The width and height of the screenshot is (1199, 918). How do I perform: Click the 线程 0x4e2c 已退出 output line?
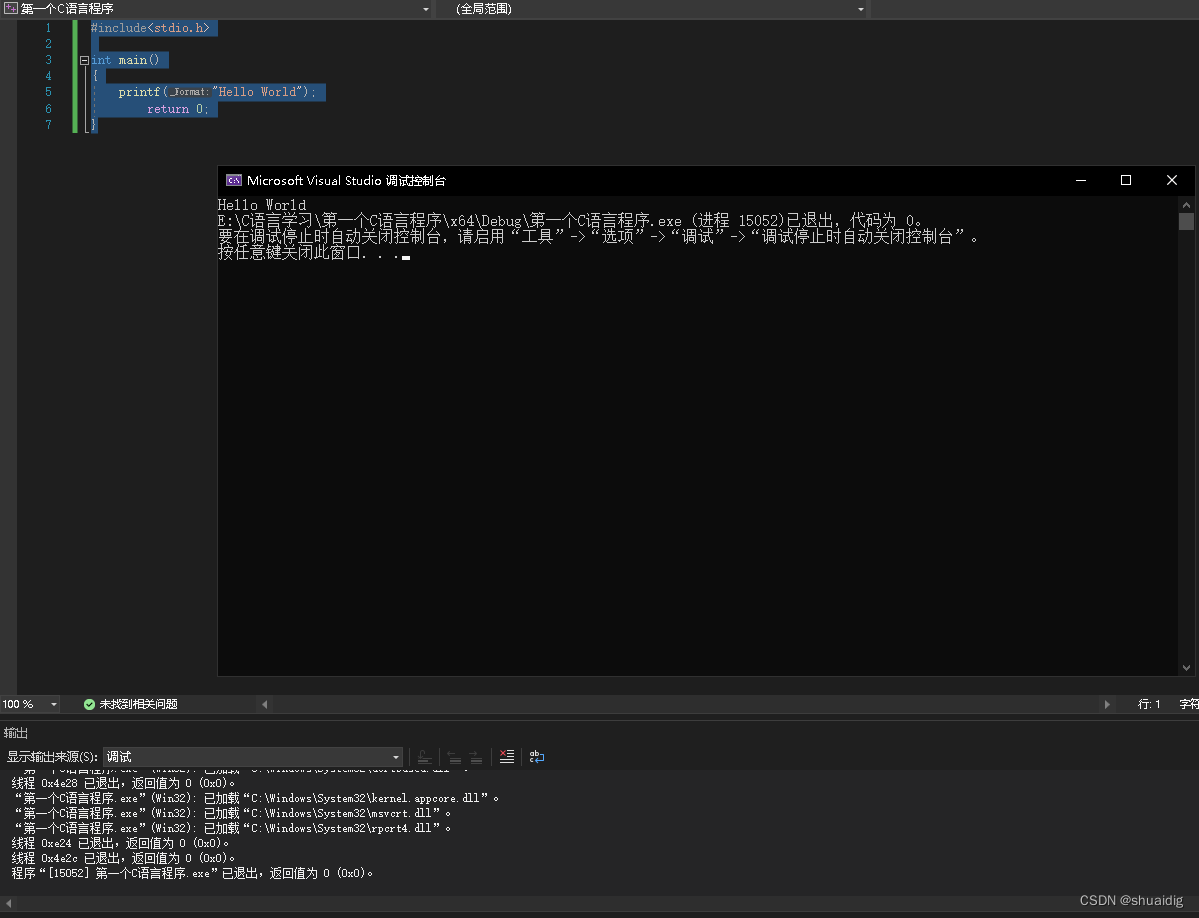coord(123,858)
